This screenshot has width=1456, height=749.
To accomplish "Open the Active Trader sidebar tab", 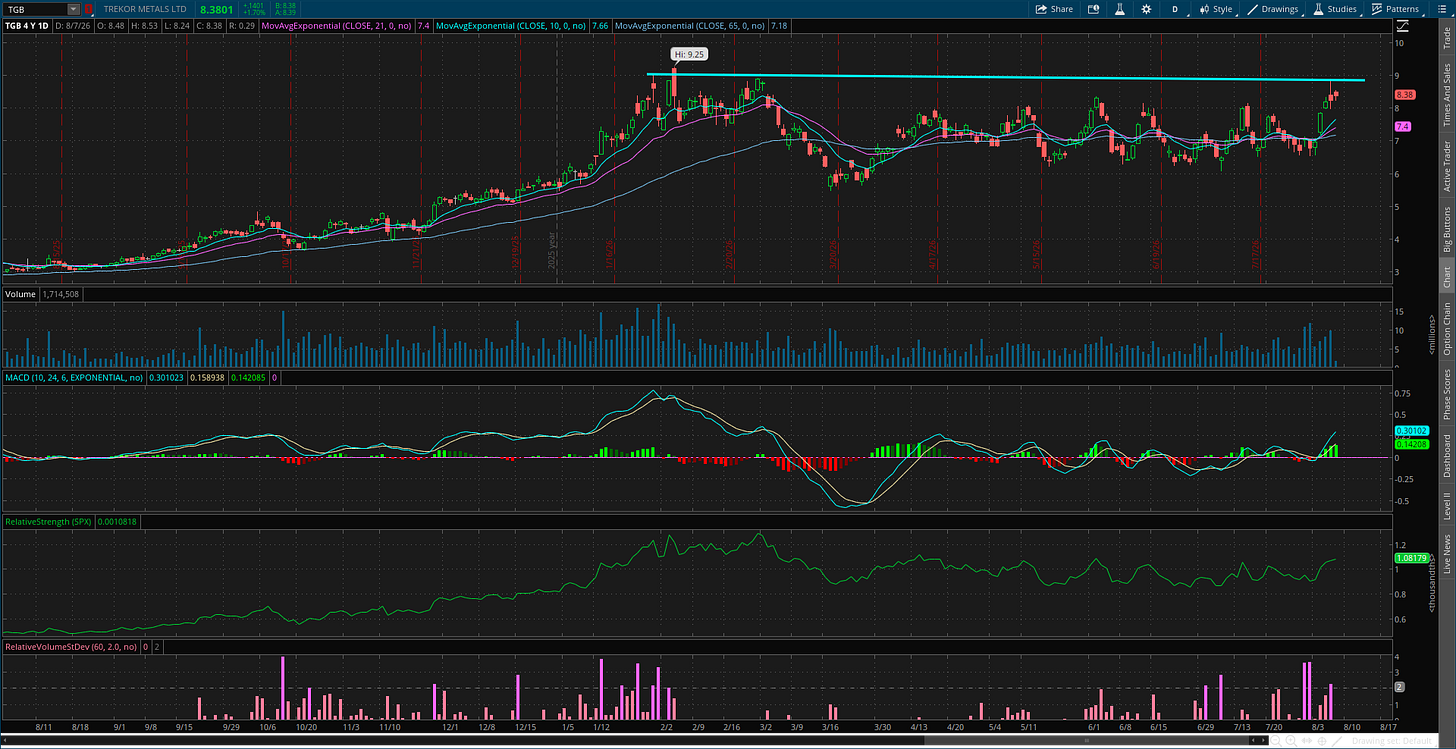I will (1446, 165).
